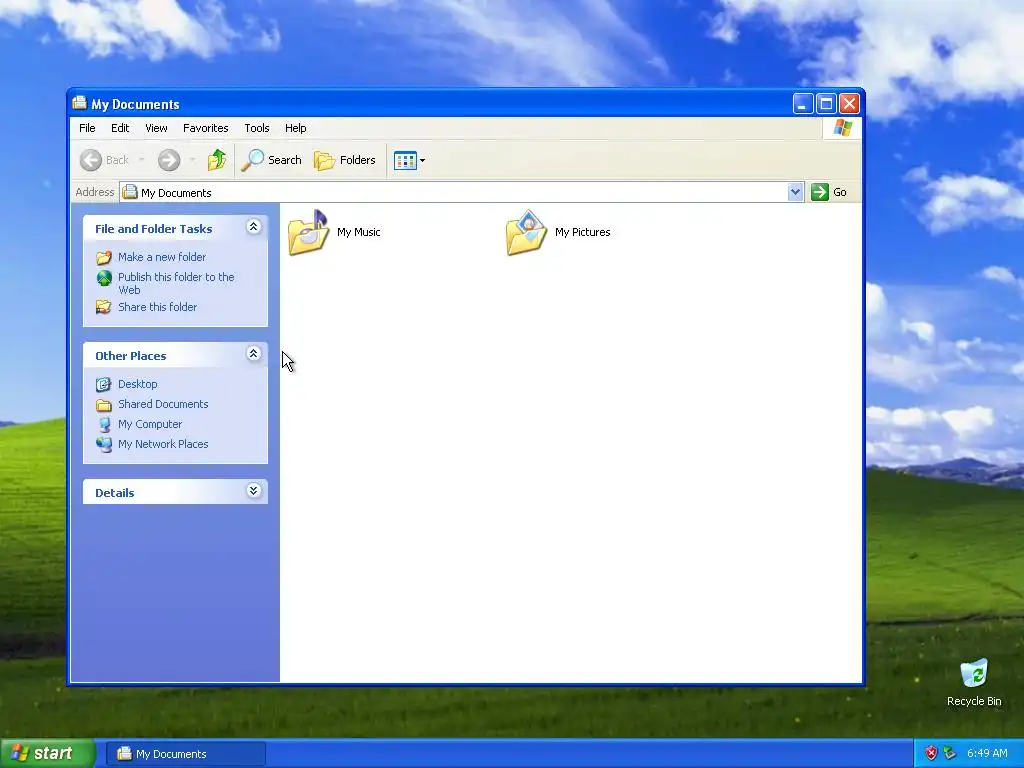The width and height of the screenshot is (1024, 768).
Task: Close the My Documents window
Action: tap(849, 103)
